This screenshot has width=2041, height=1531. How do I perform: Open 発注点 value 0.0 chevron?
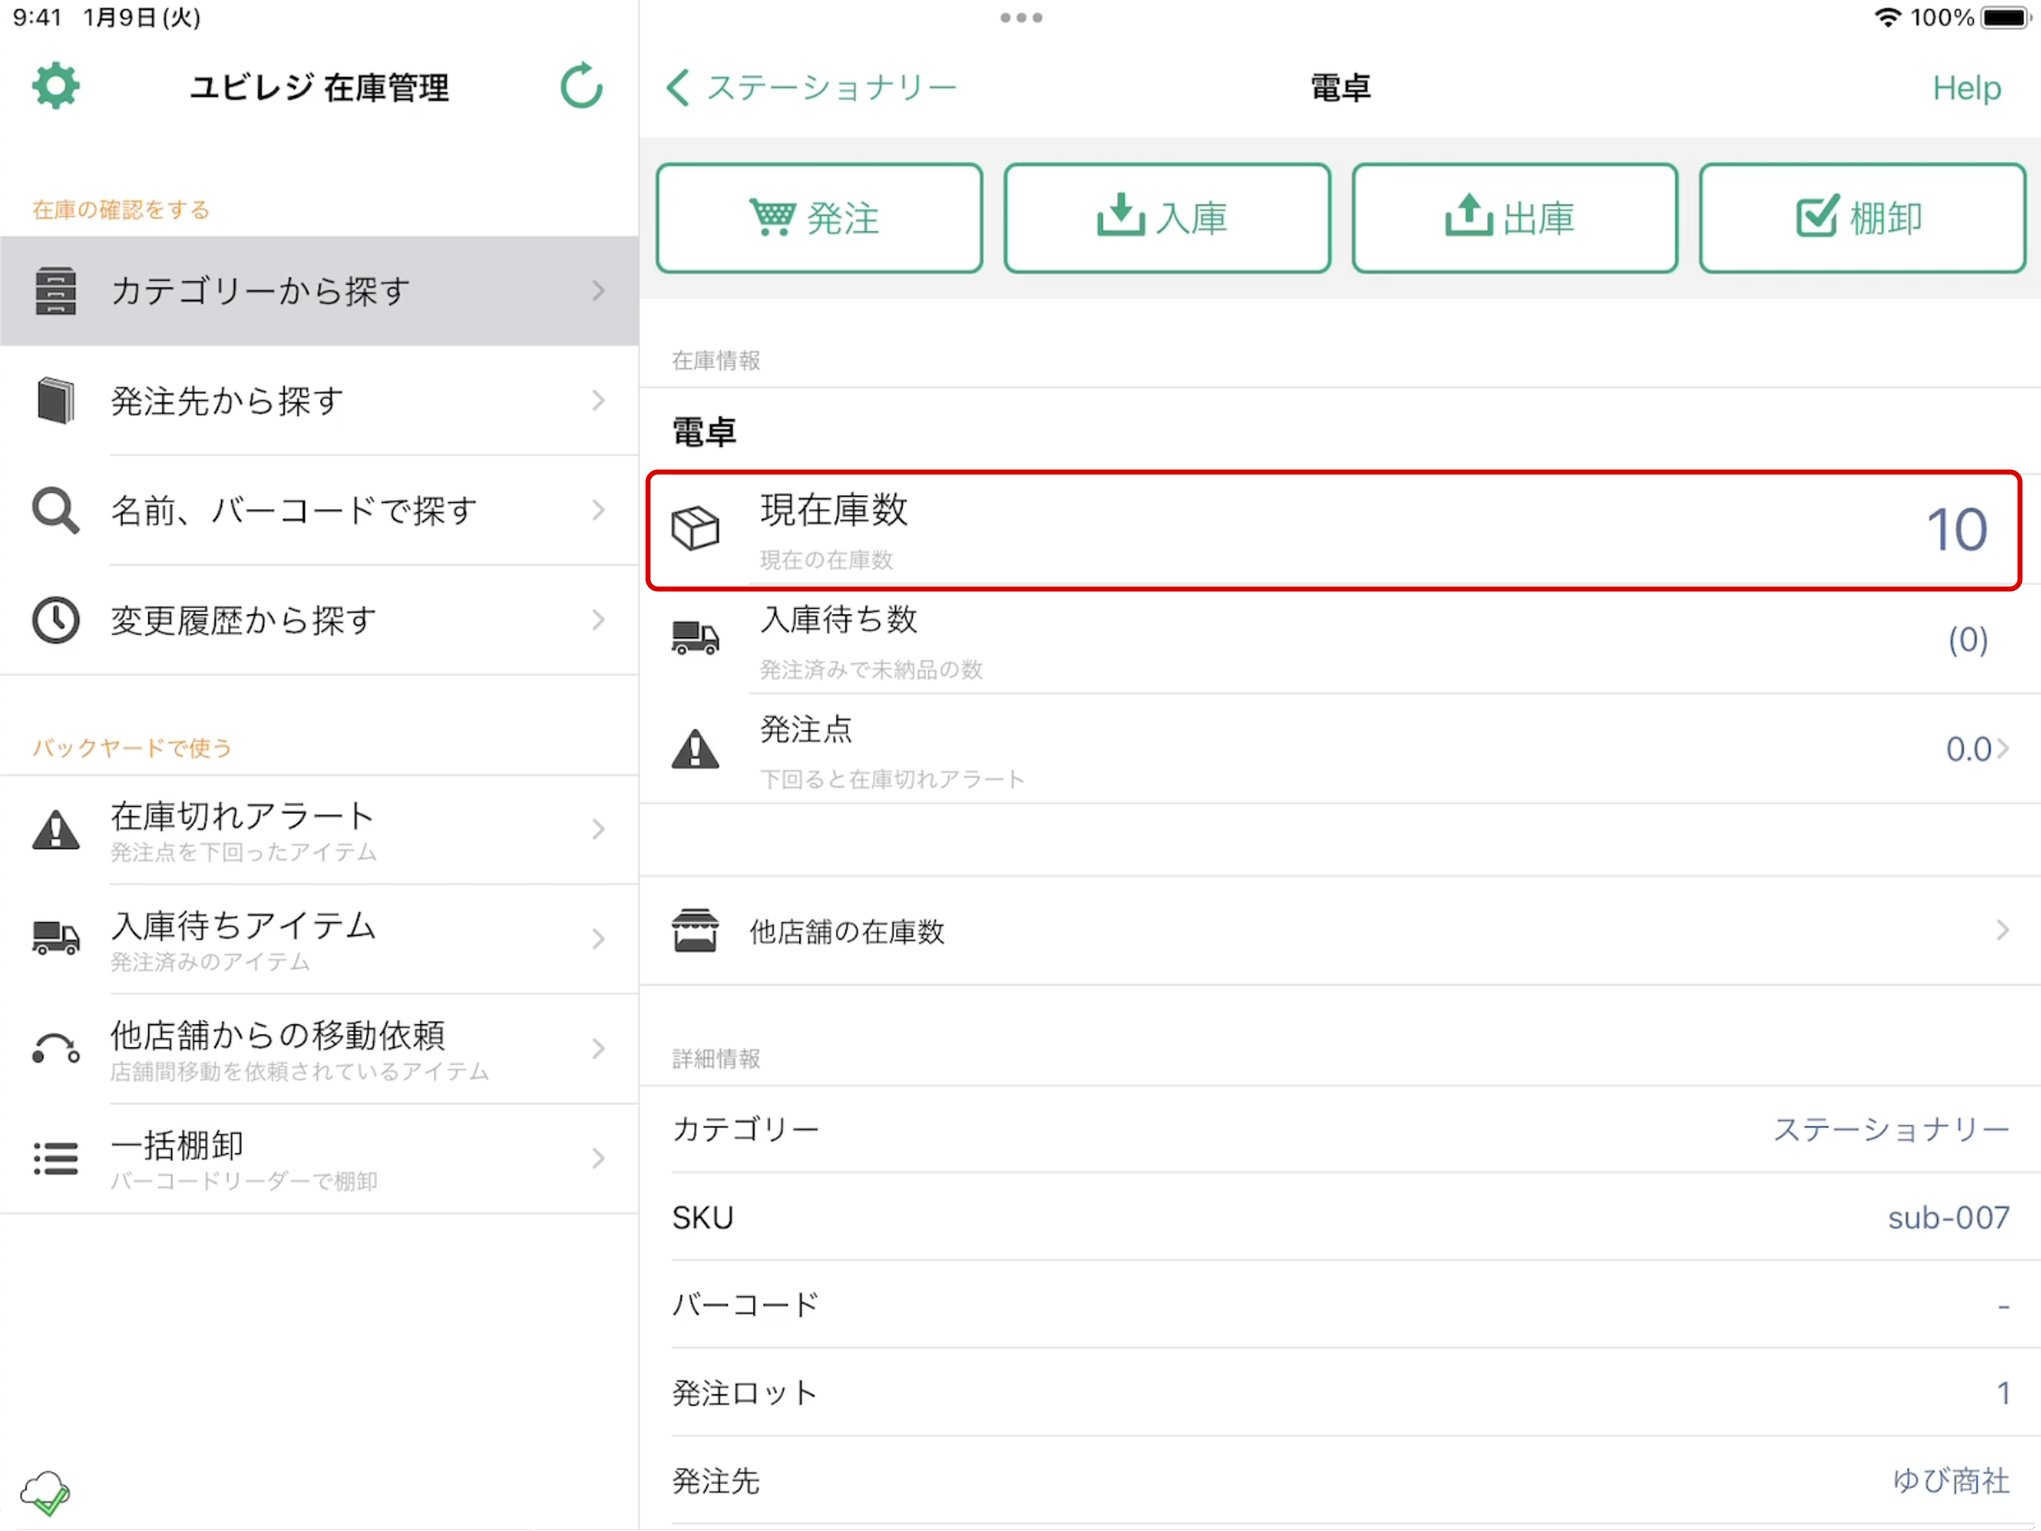[x=2003, y=748]
